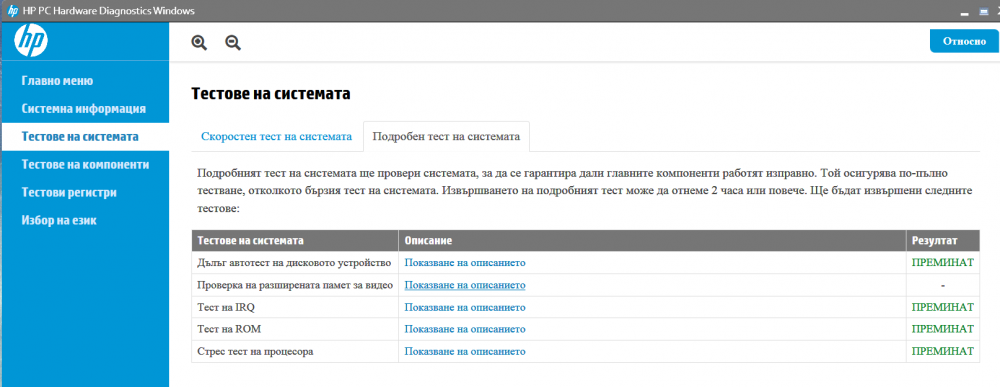Click the HP icon in title bar
The image size is (1000, 387).
point(12,11)
